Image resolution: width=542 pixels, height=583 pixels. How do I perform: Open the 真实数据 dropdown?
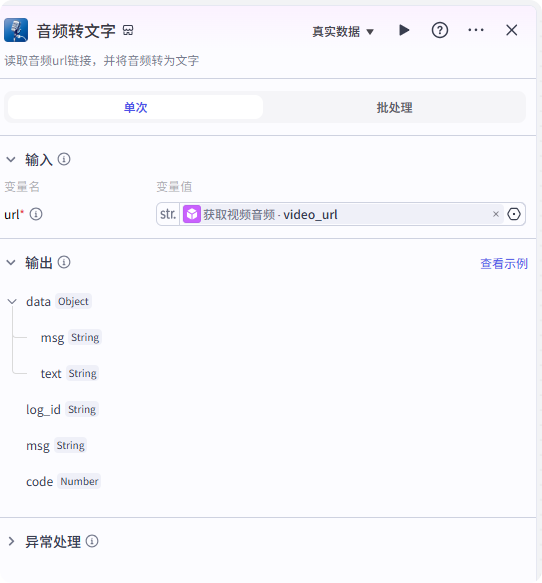(x=343, y=32)
